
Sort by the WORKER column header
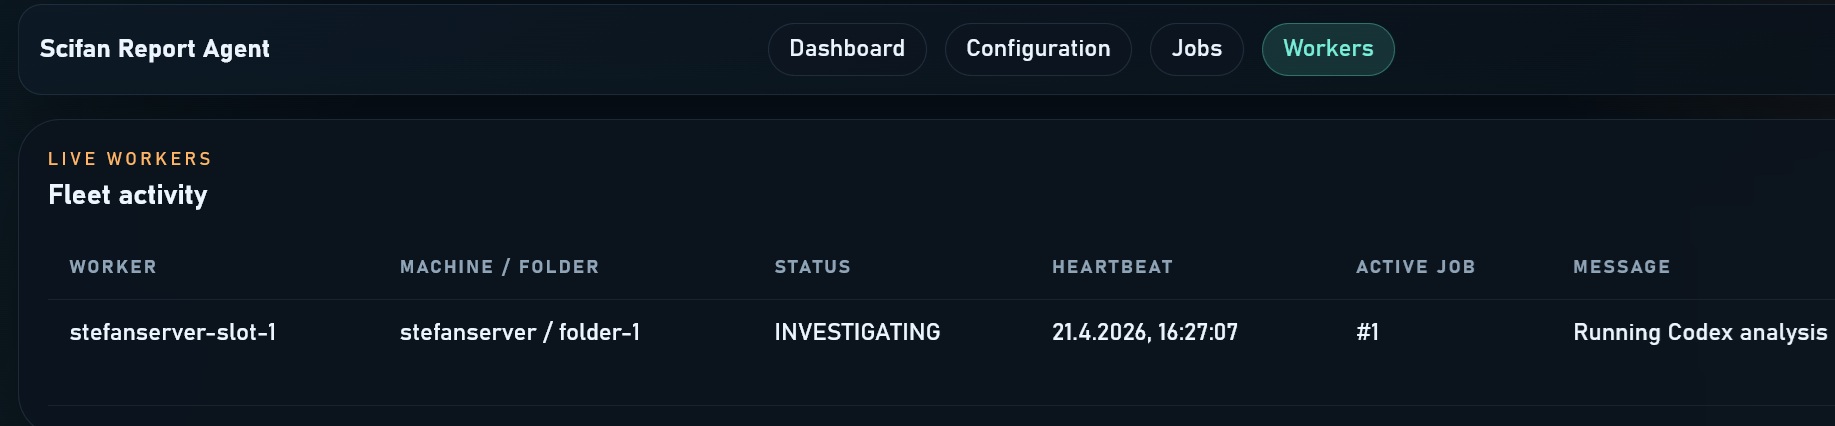tap(113, 267)
